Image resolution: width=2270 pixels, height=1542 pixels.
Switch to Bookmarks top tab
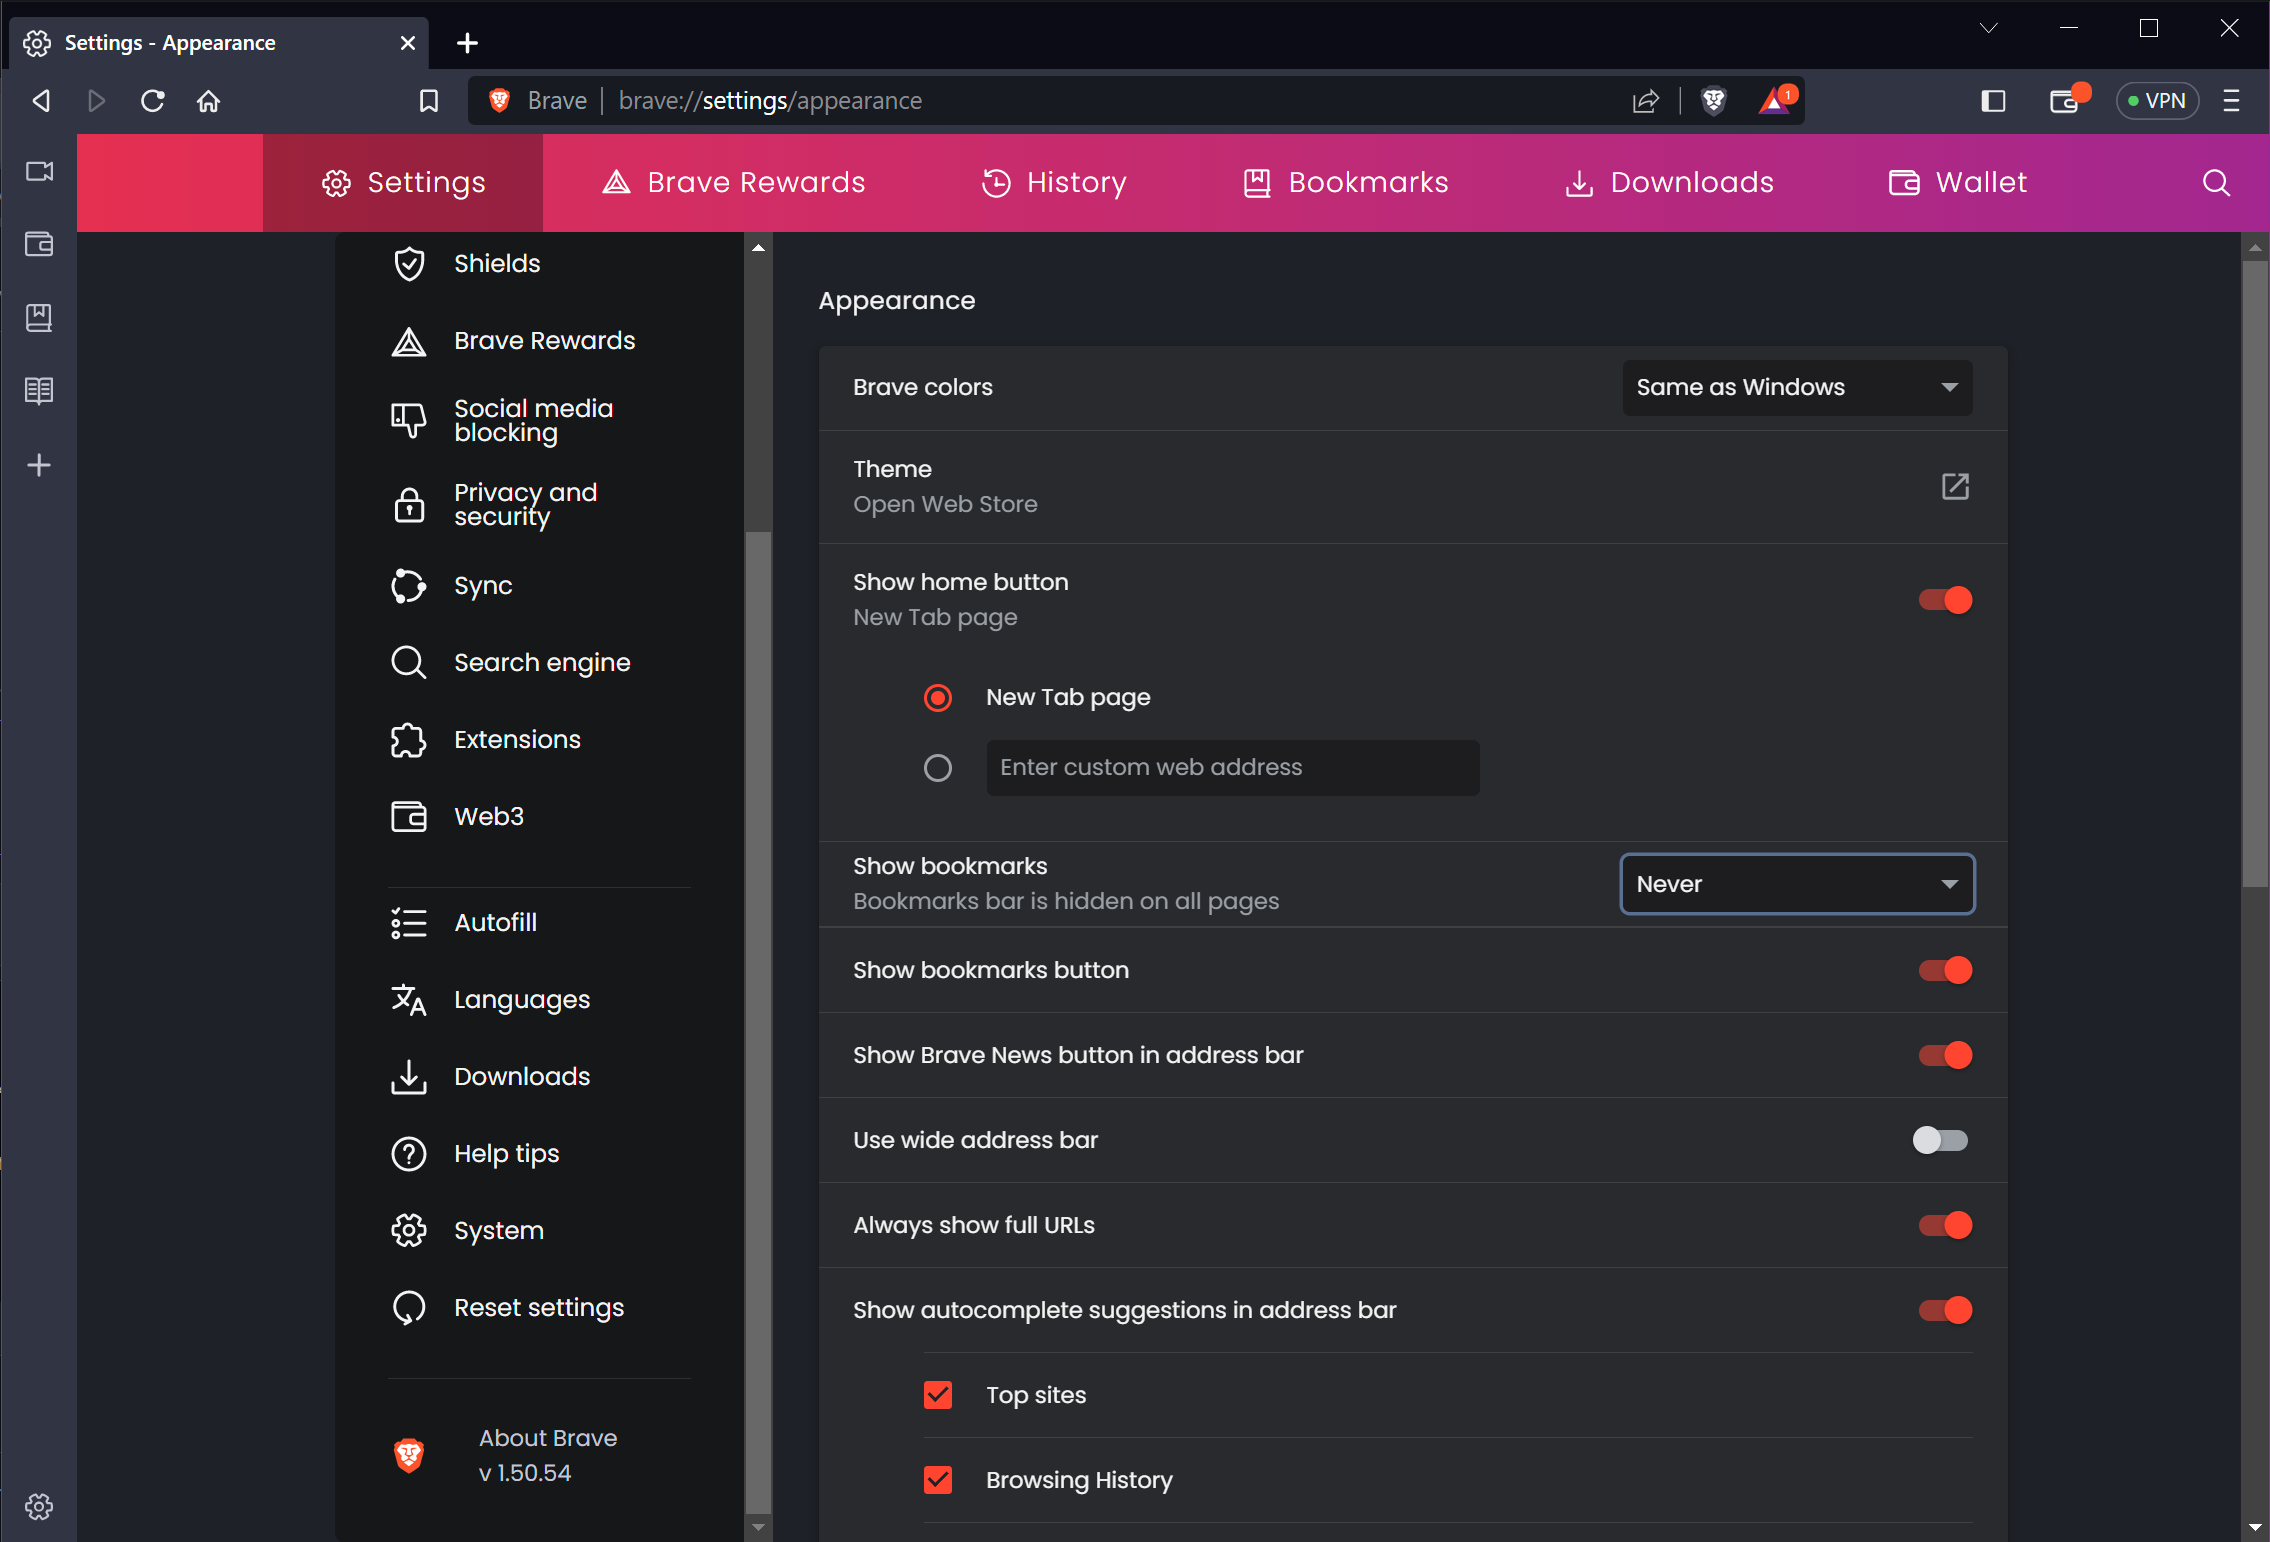click(1345, 183)
